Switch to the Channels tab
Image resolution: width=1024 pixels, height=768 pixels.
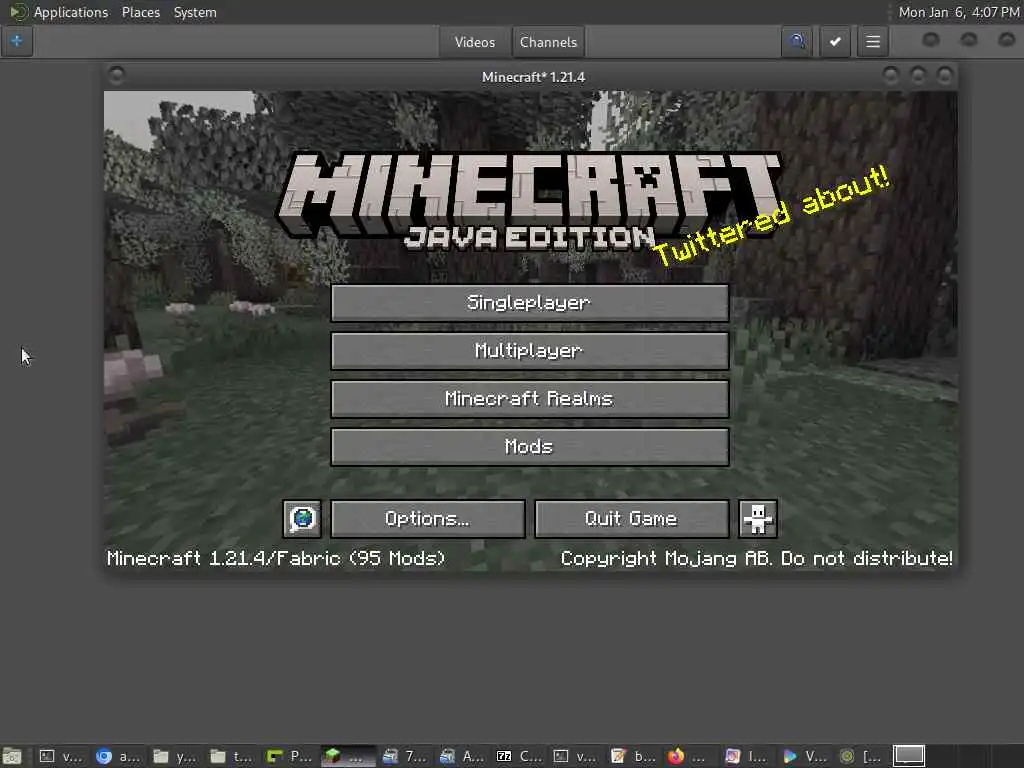tap(549, 42)
